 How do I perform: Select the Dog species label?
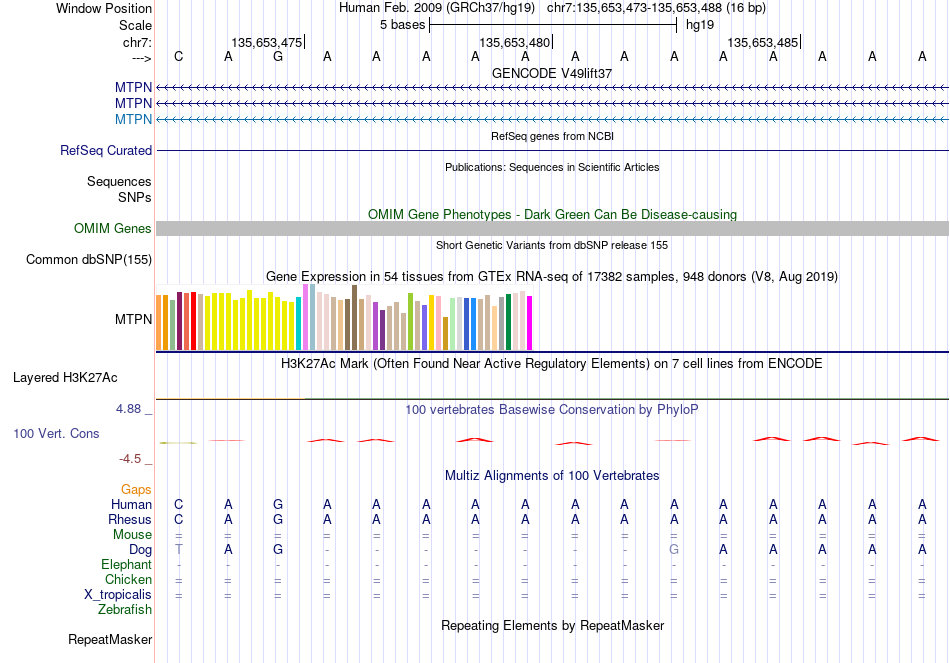tap(140, 550)
